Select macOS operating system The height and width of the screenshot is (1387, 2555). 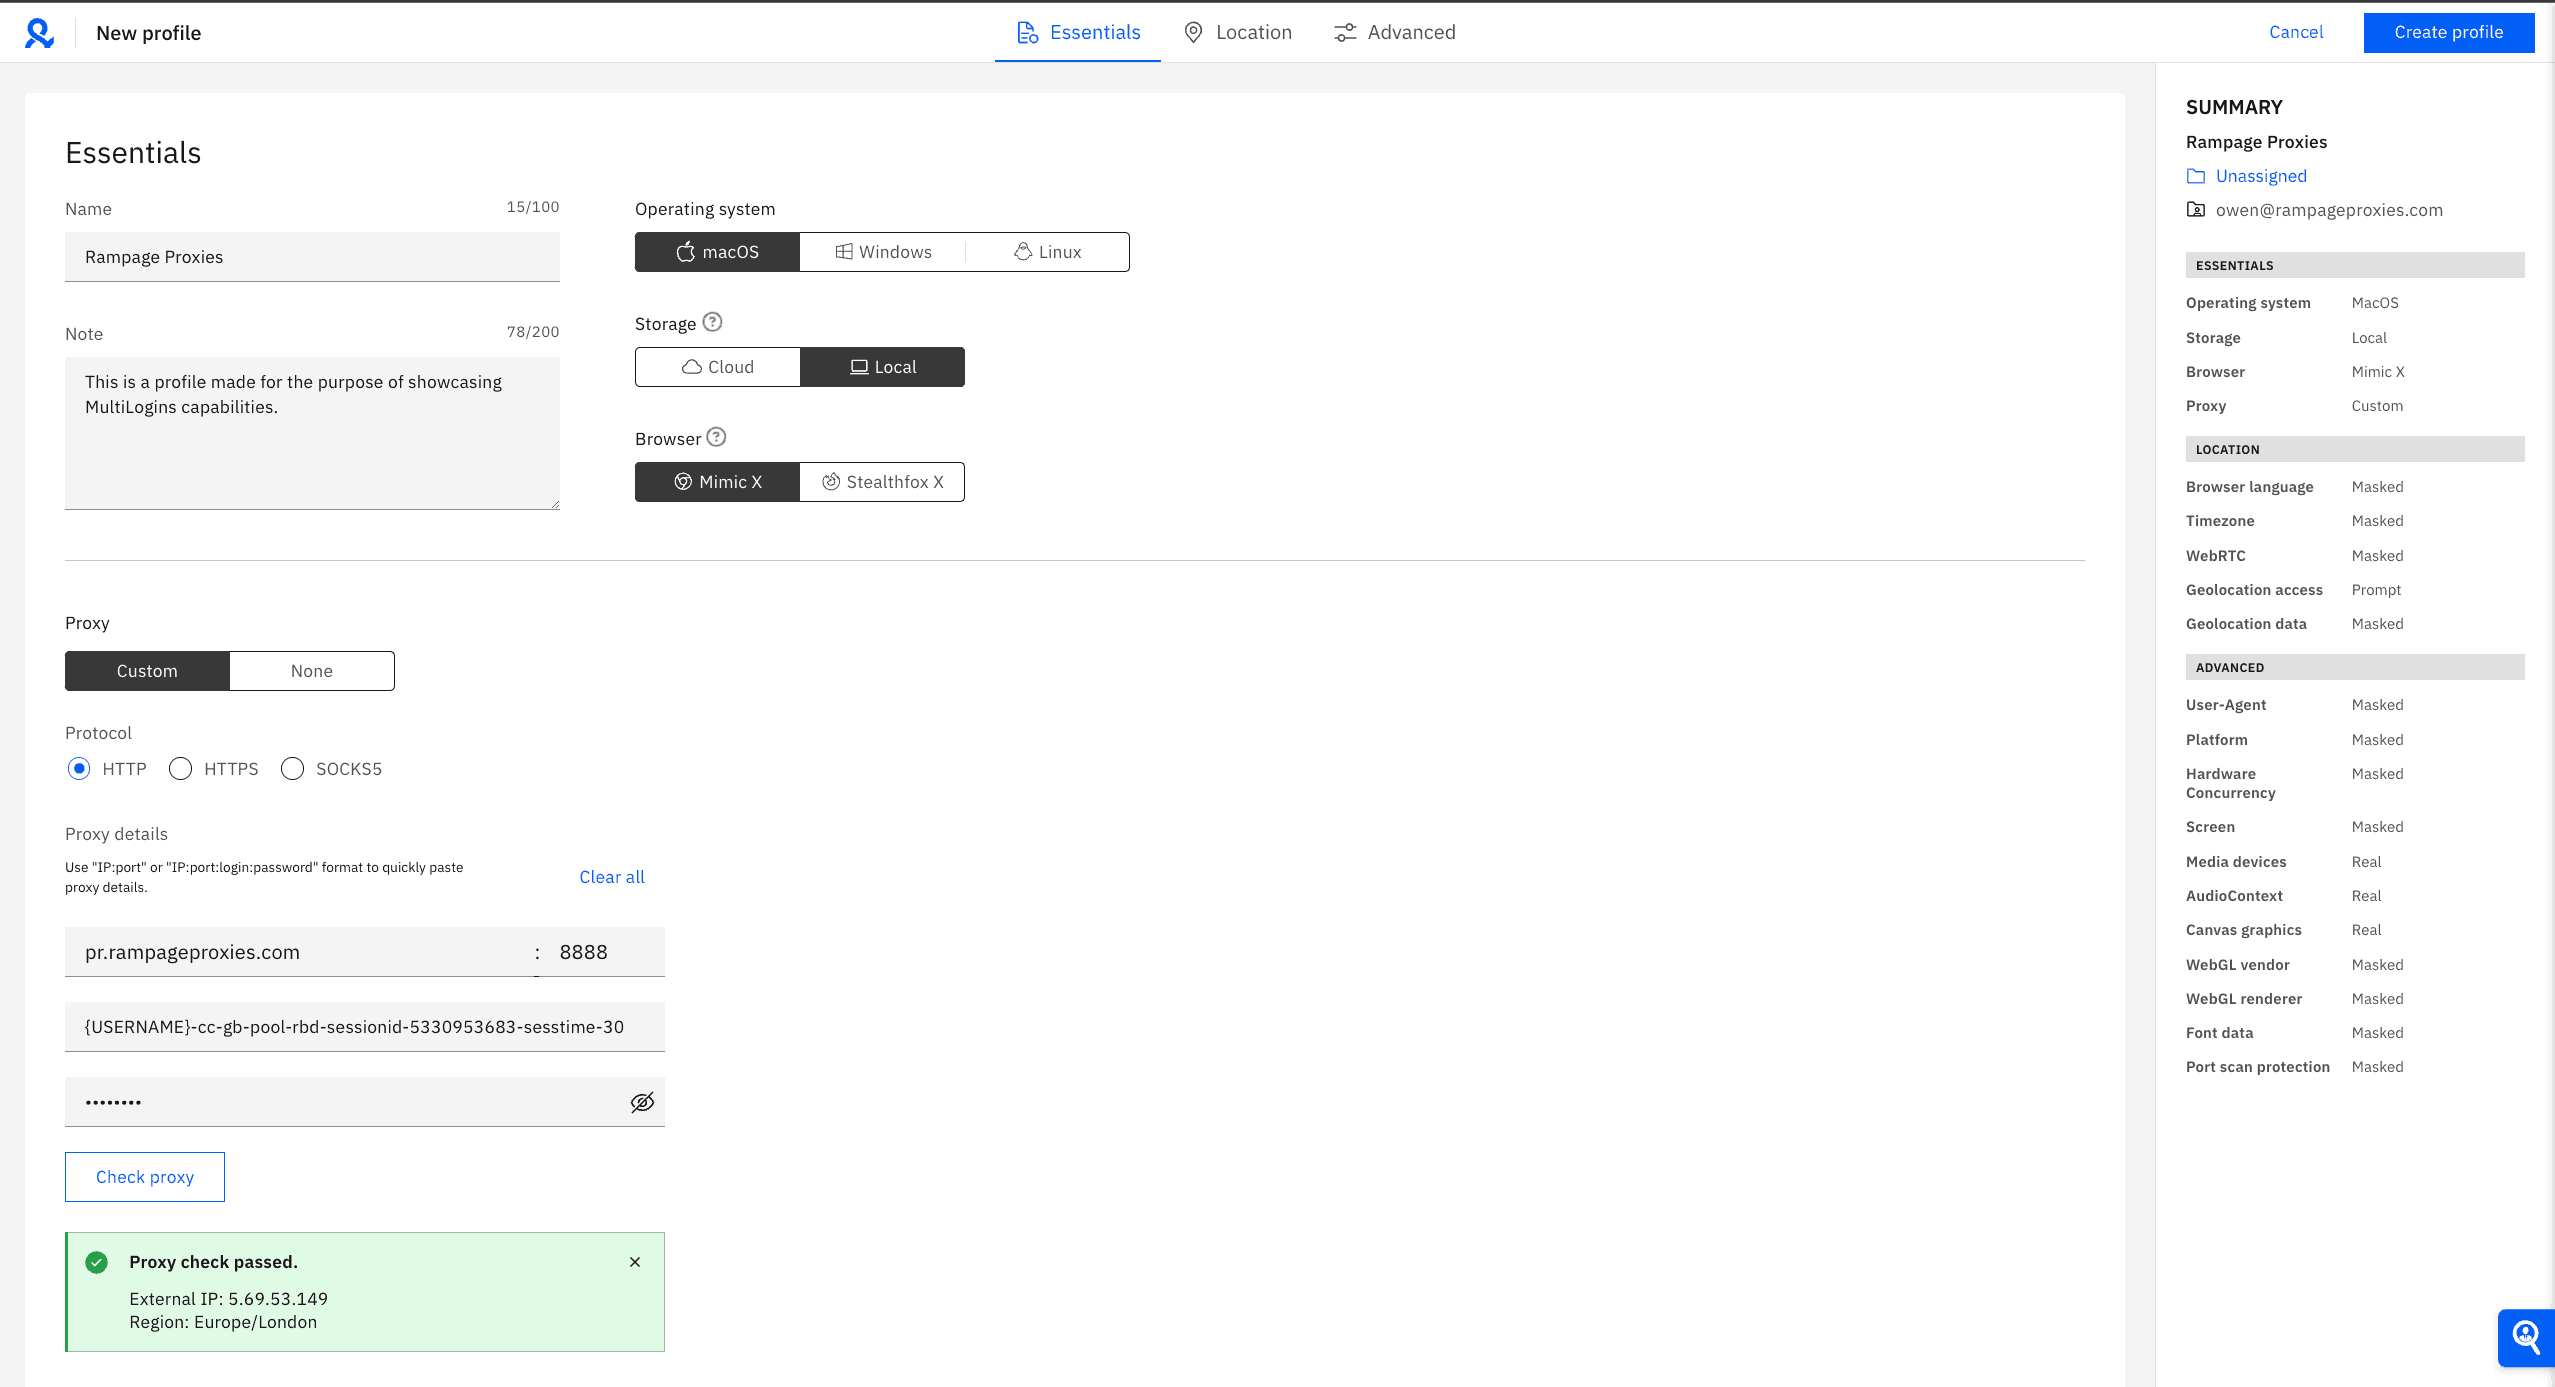pyautogui.click(x=717, y=252)
